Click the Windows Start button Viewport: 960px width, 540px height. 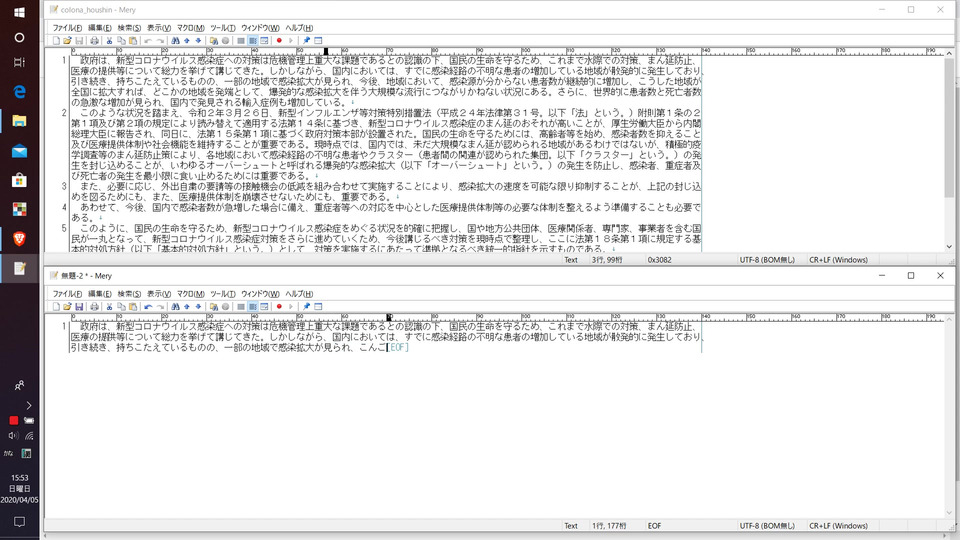(x=20, y=12)
